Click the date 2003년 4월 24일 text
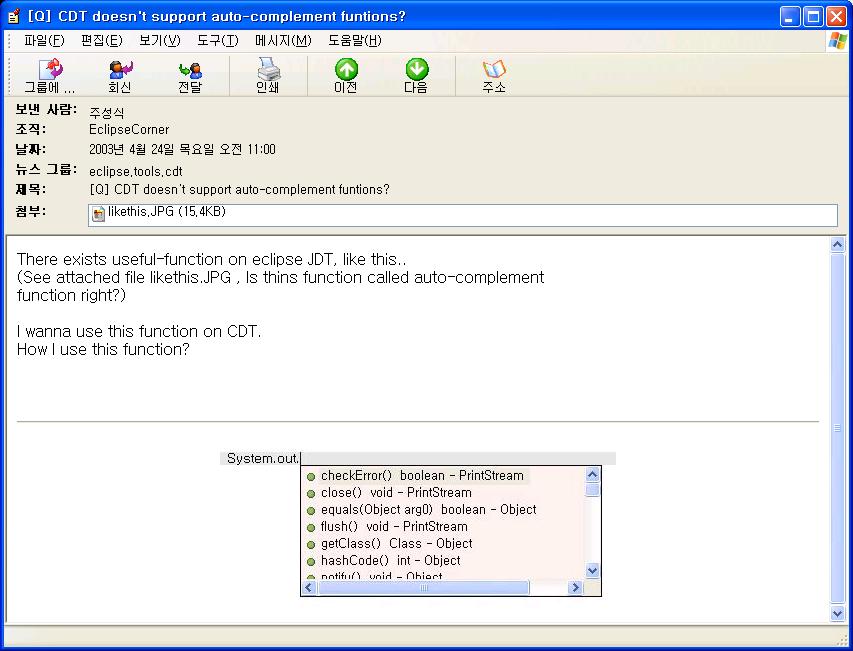 182,150
